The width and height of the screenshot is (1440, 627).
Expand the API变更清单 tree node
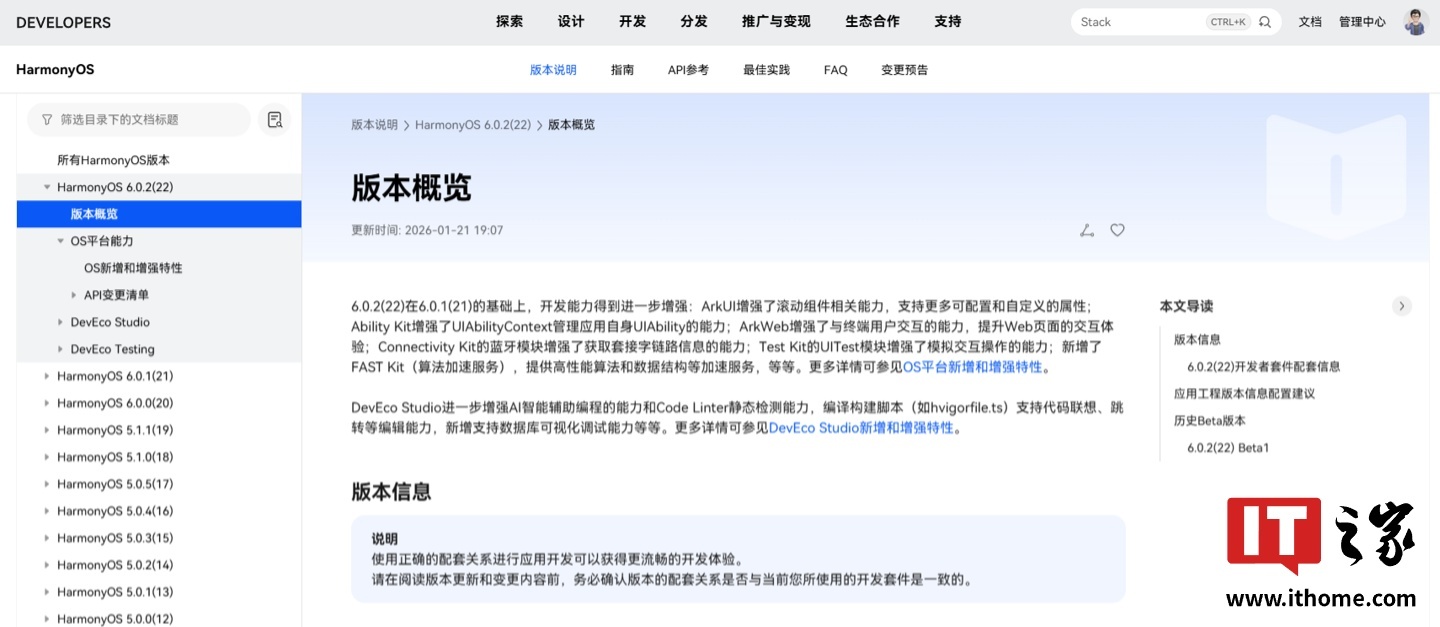click(74, 295)
